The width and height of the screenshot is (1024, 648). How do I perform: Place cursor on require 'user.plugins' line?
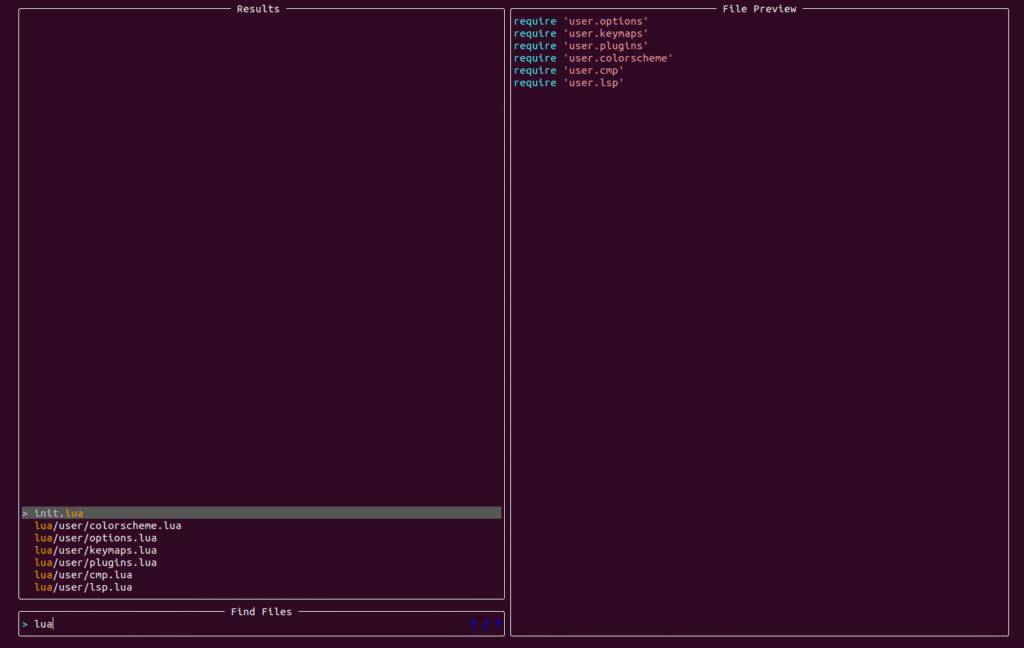(581, 46)
